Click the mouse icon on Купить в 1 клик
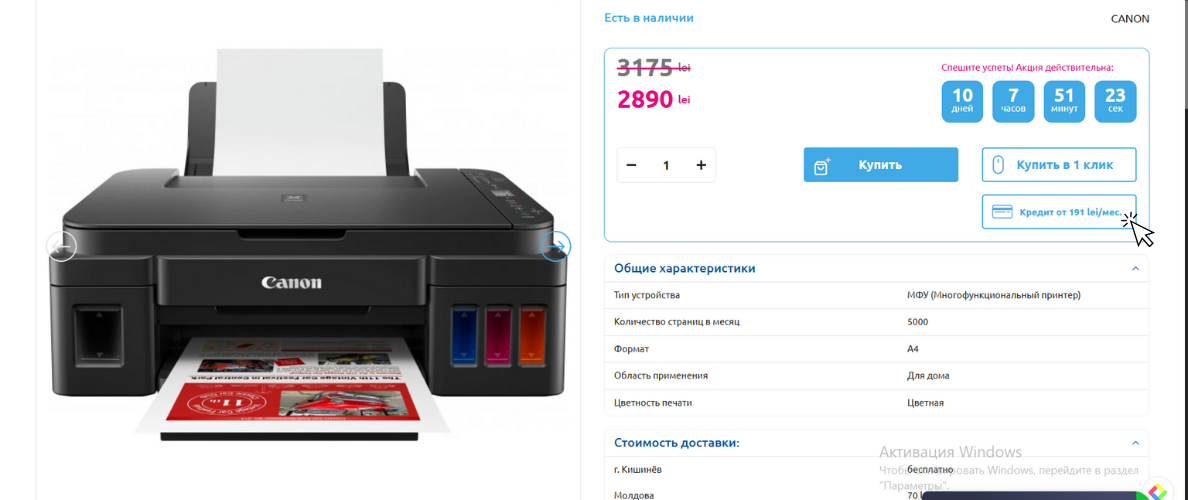Screen dimensions: 1188x500 [x=998, y=165]
